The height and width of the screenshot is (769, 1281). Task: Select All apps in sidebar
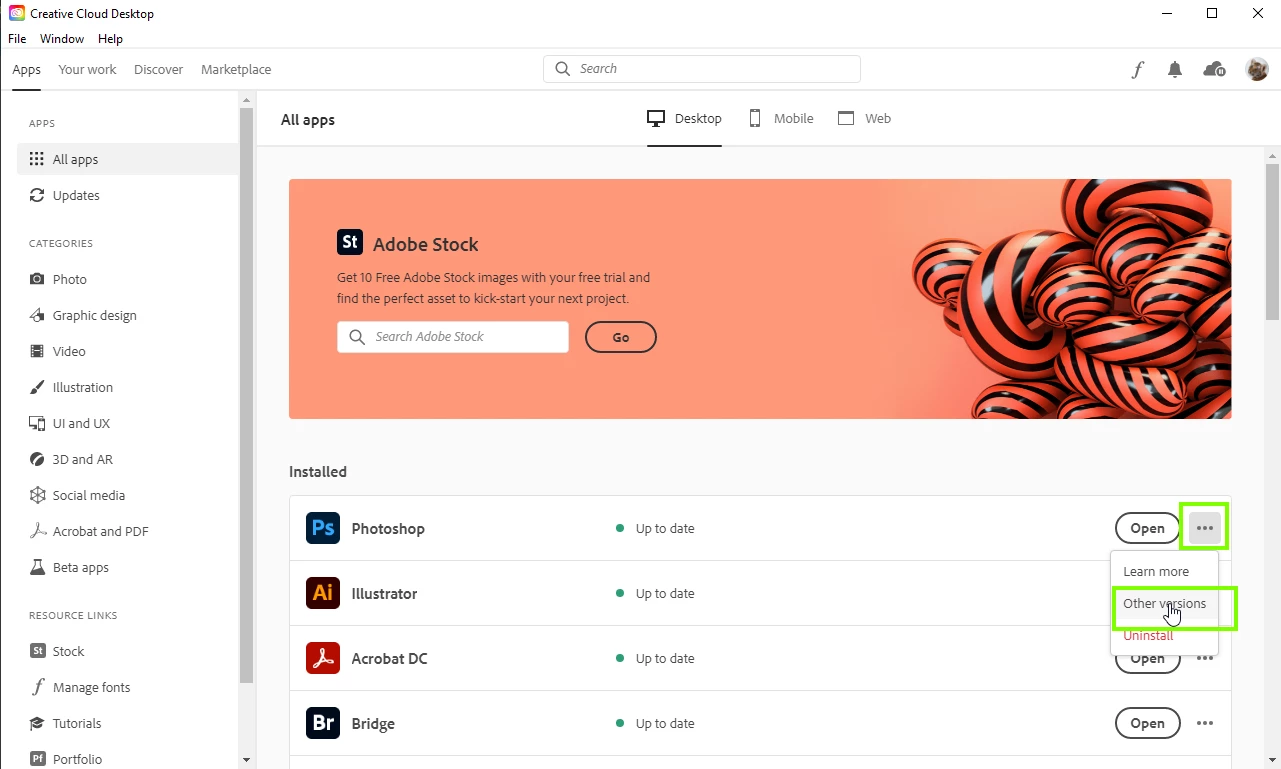pos(128,159)
